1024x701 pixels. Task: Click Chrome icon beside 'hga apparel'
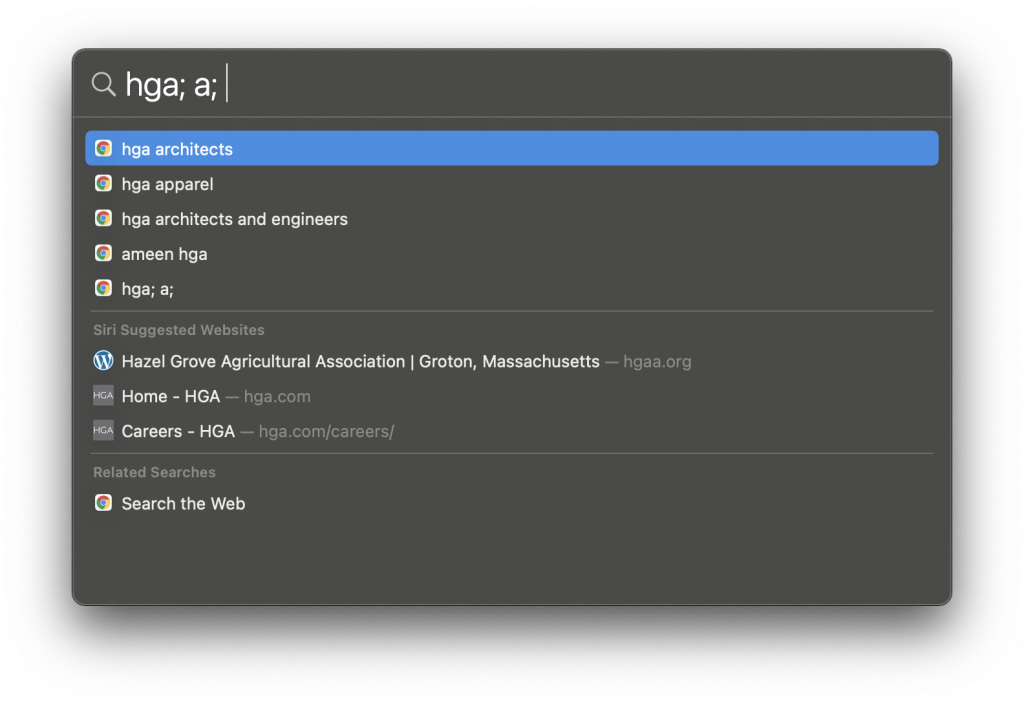click(103, 184)
